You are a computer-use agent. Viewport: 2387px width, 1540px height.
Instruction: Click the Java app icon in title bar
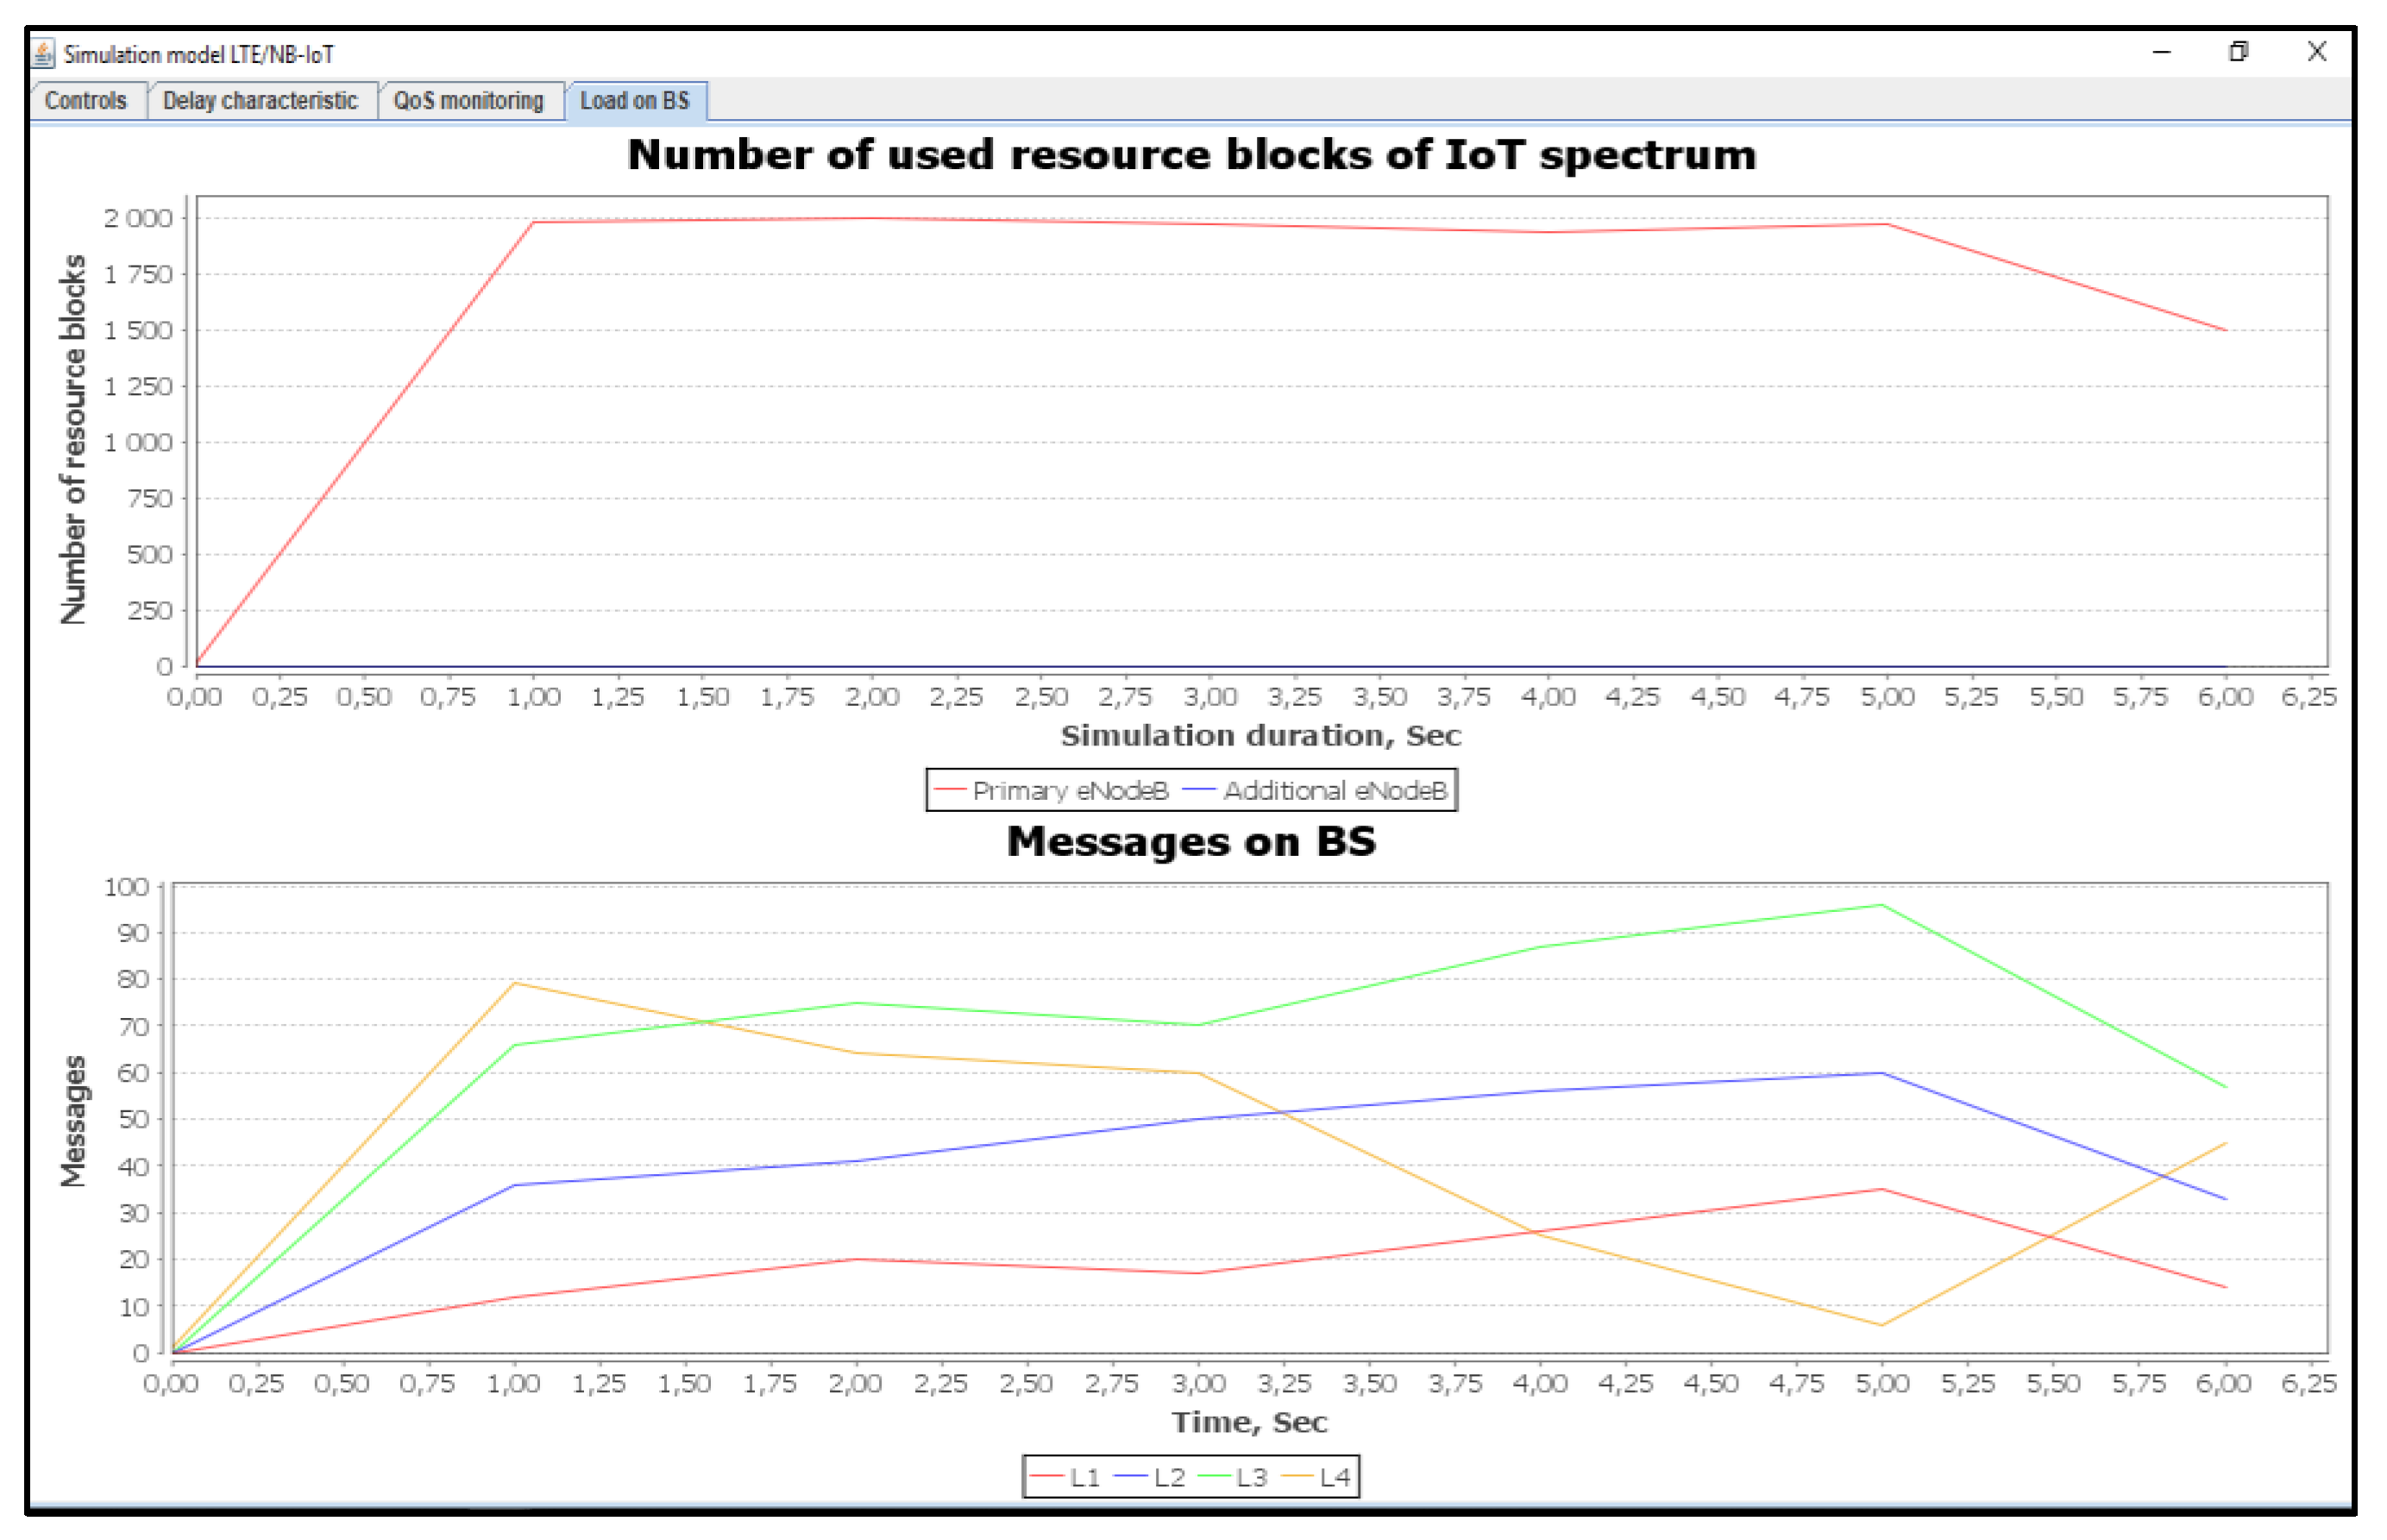(x=43, y=53)
